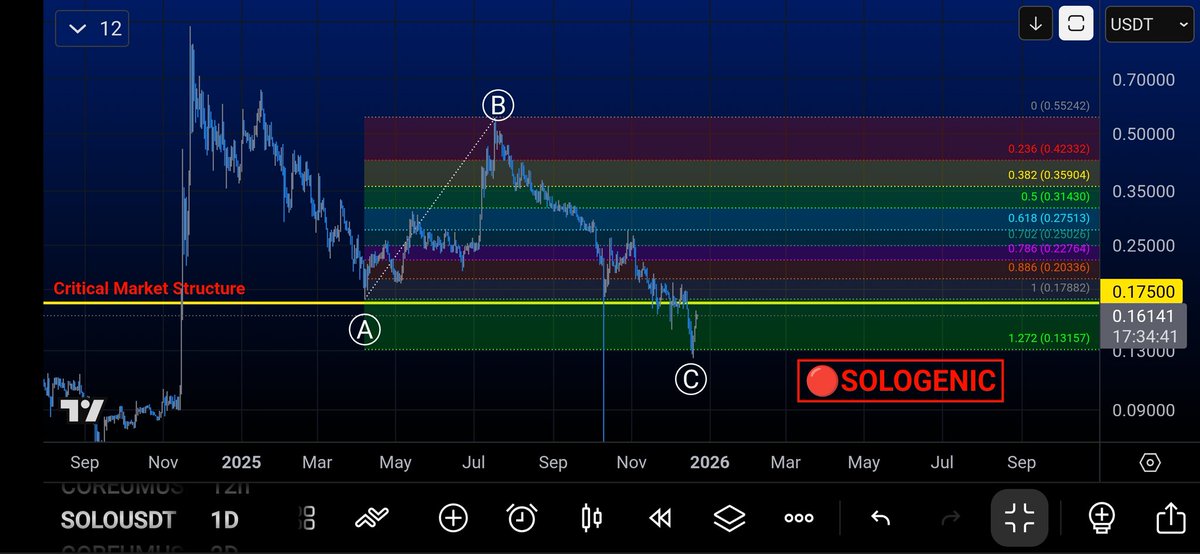
Task: Exit fullscreen with collapse icon
Action: point(1020,517)
